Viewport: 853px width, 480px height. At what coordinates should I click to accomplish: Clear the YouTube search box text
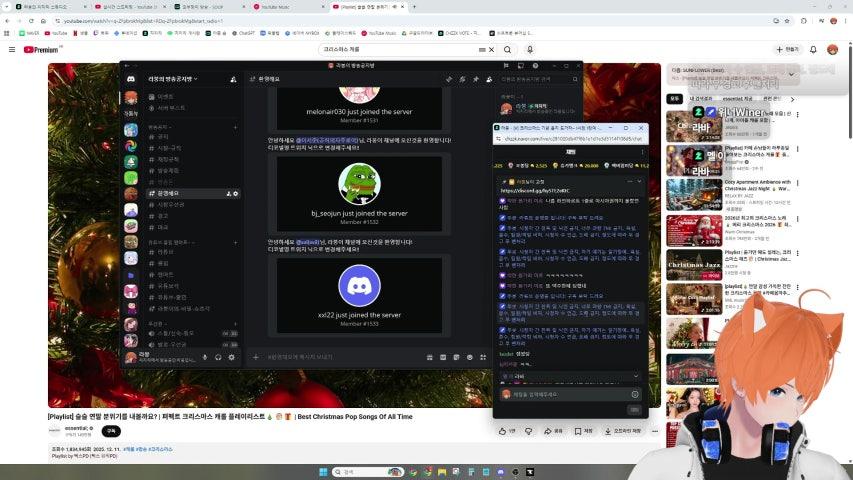coord(491,50)
